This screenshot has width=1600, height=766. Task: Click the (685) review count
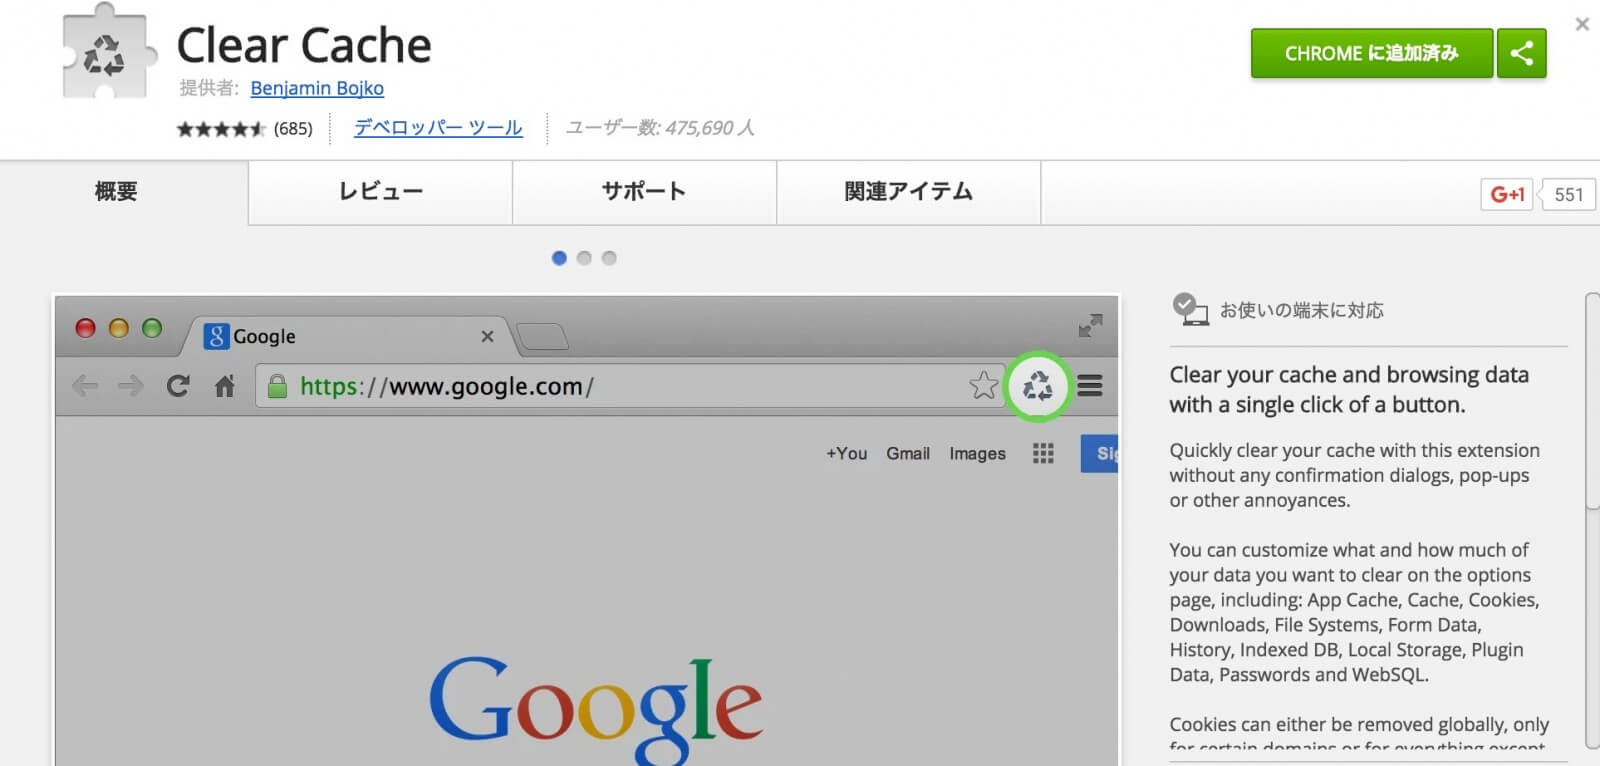(293, 129)
